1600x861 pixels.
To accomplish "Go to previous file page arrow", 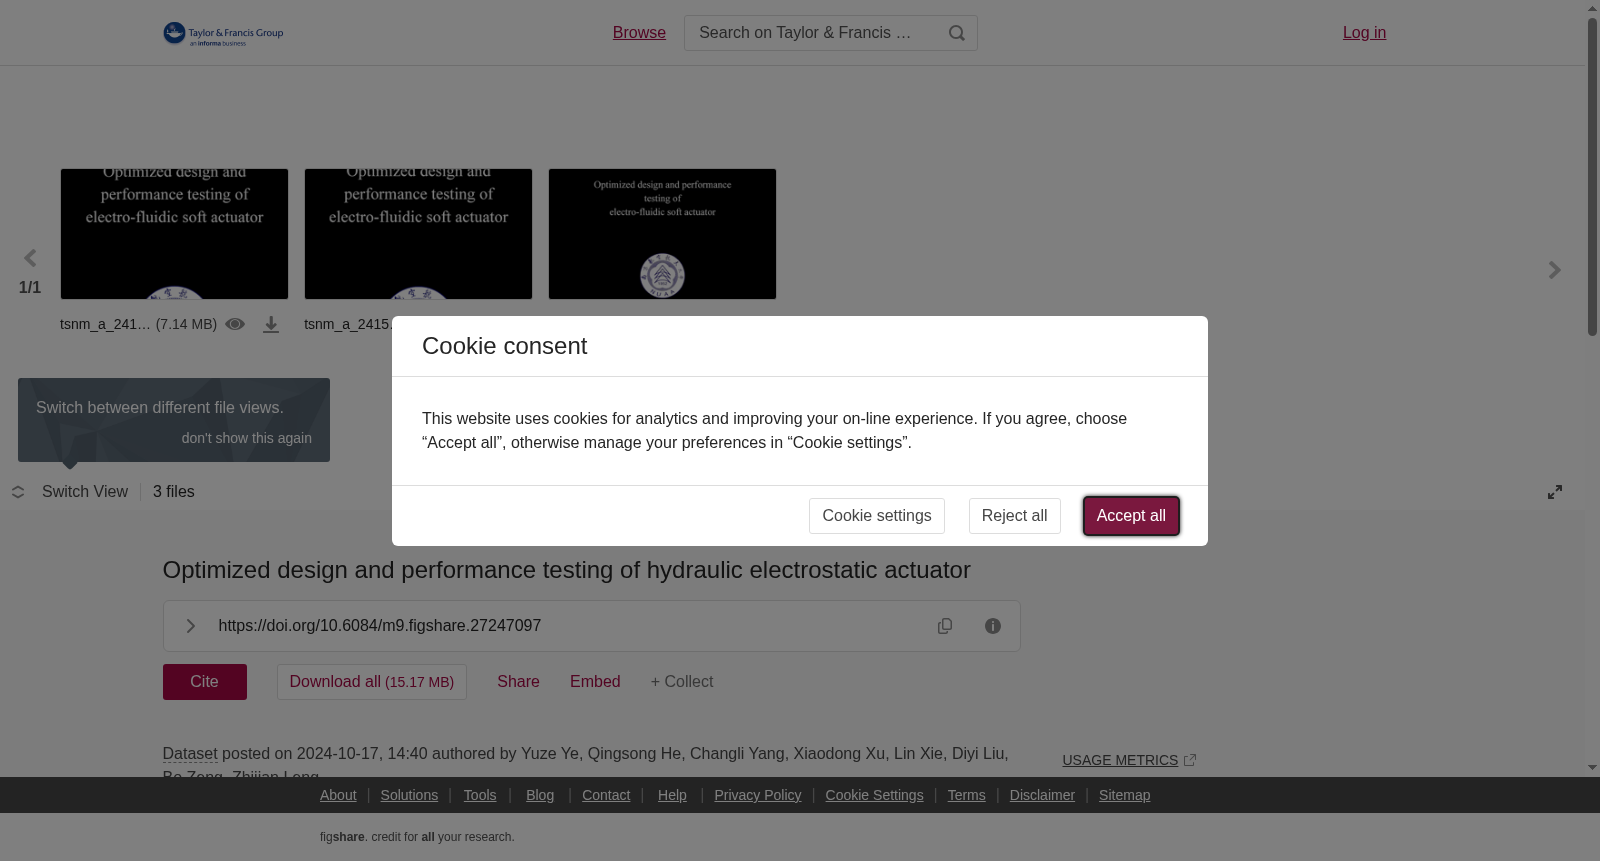I will pyautogui.click(x=30, y=259).
